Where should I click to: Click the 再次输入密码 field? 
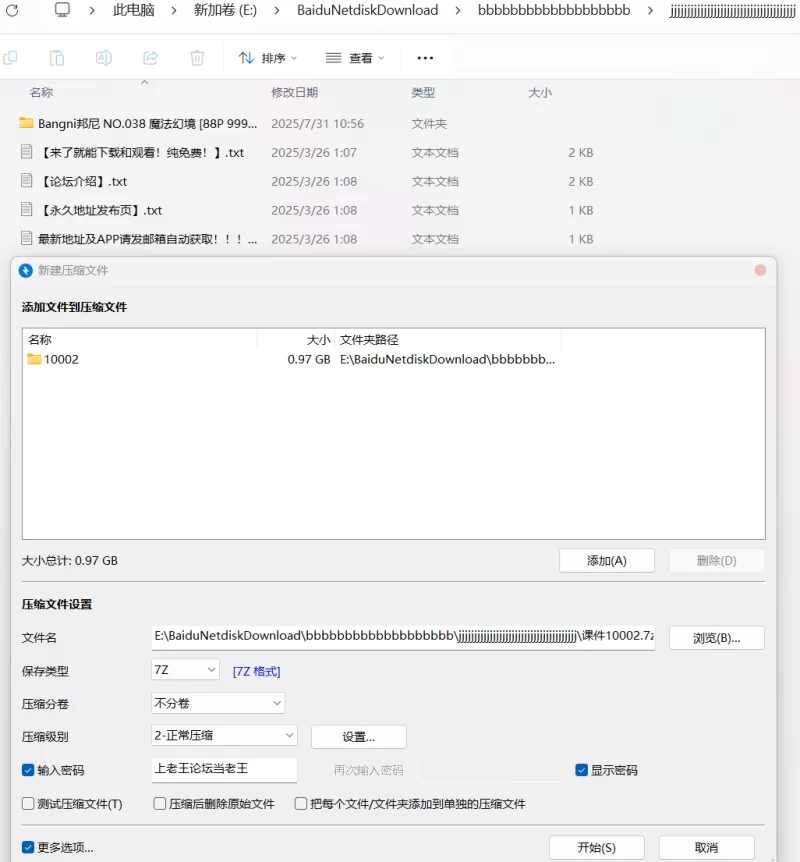coord(489,770)
